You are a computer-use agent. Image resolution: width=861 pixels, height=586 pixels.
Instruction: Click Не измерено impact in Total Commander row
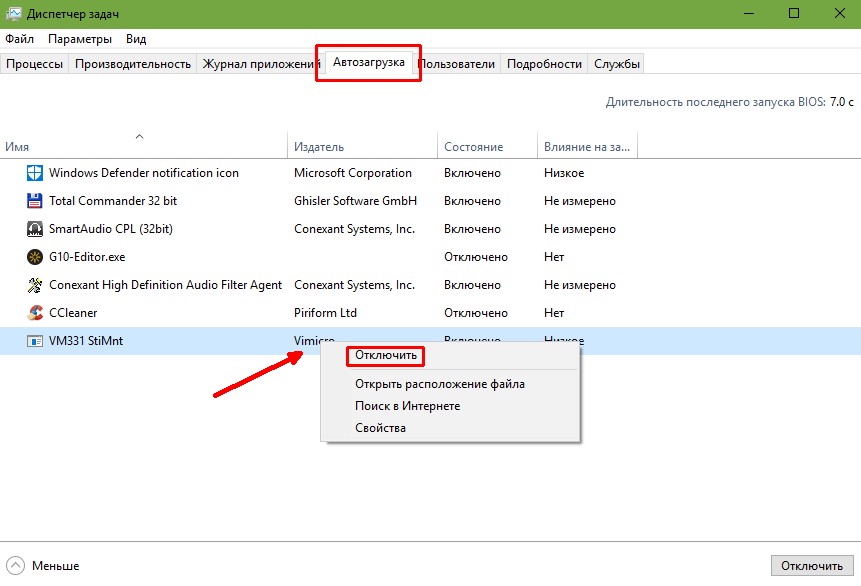580,201
